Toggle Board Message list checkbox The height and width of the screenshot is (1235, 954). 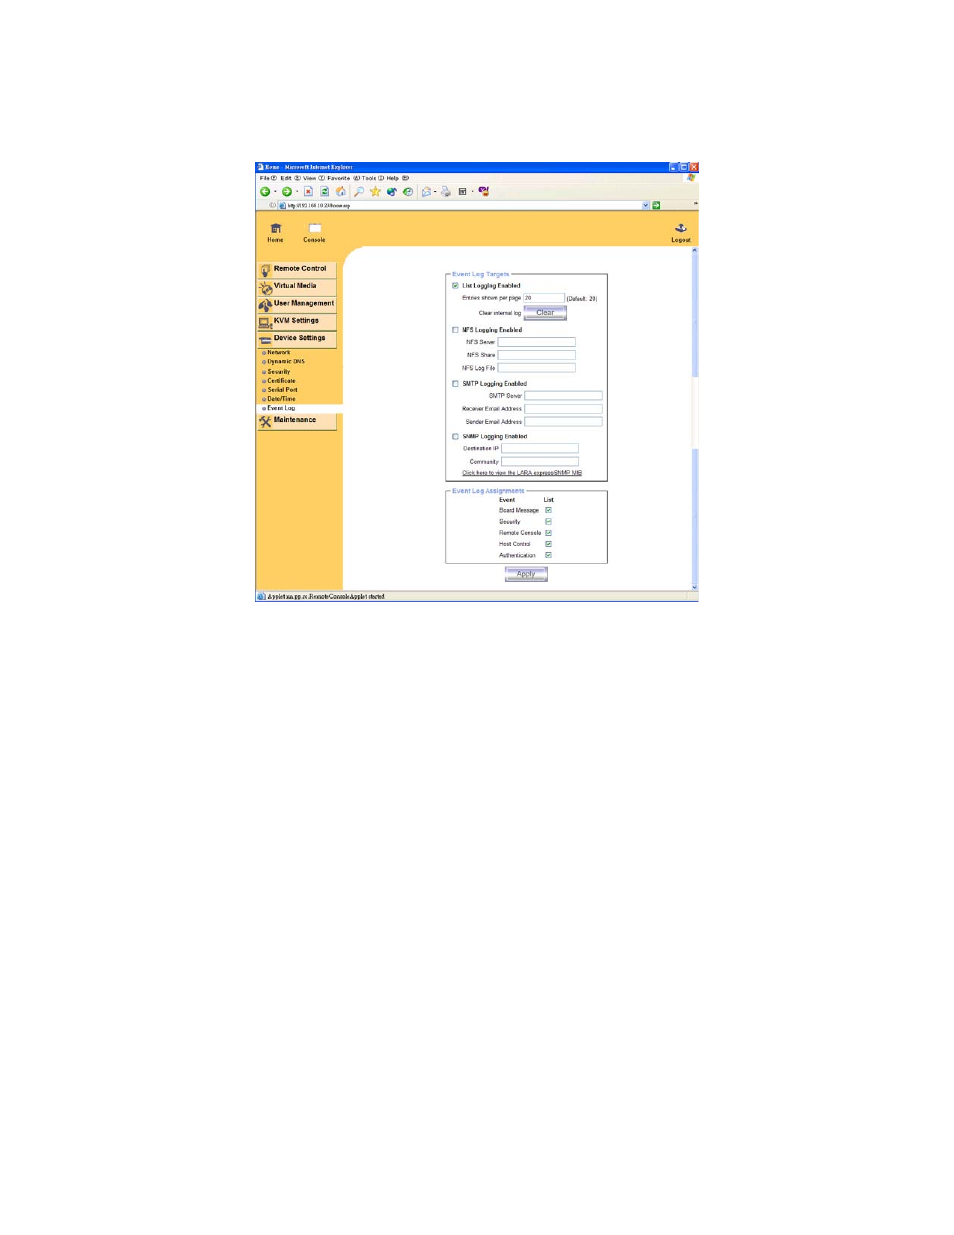[548, 510]
